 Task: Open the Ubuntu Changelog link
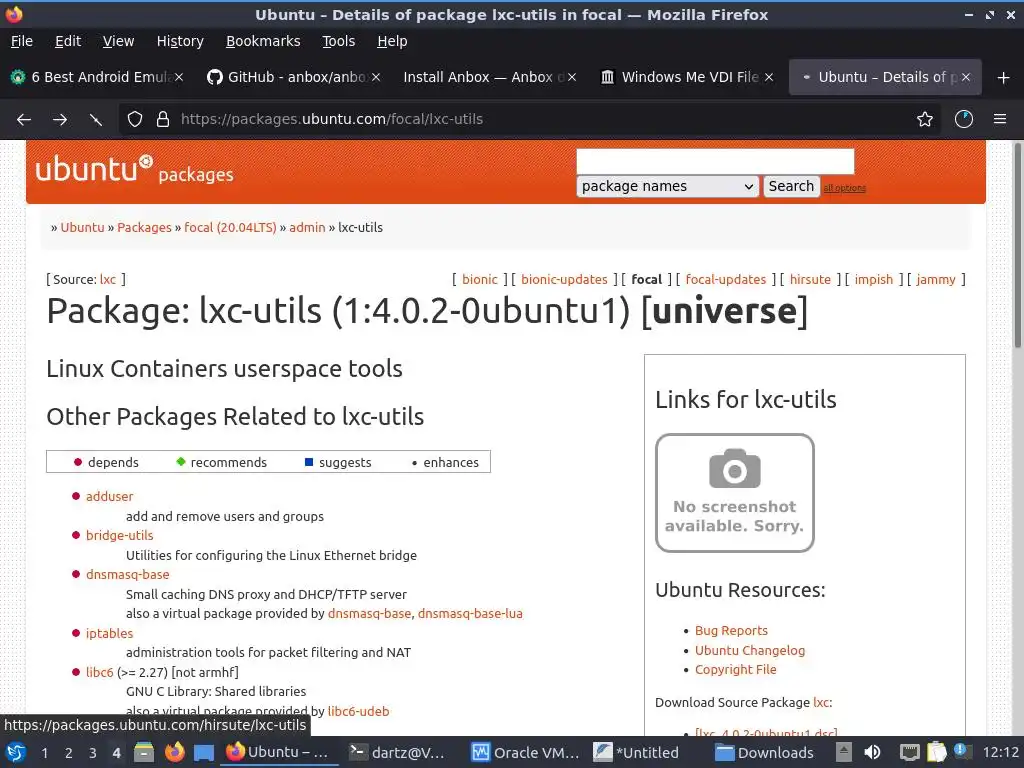click(750, 650)
